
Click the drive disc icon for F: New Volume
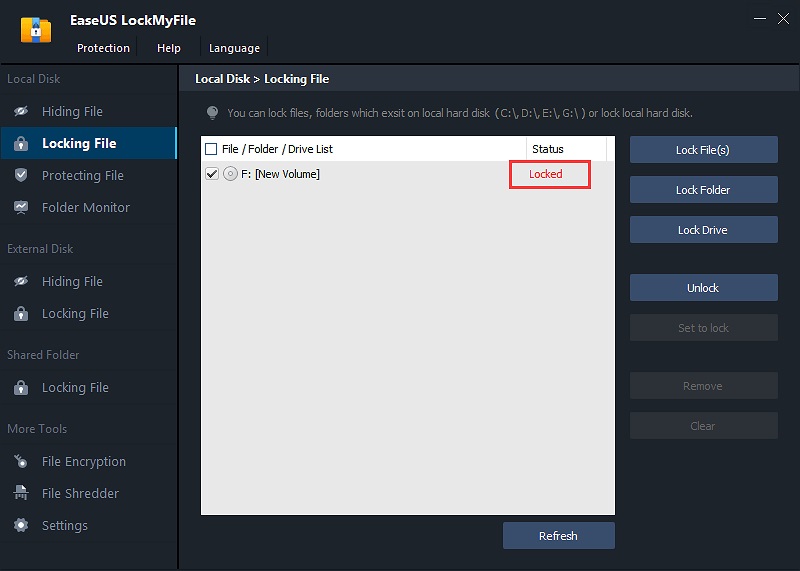click(231, 174)
